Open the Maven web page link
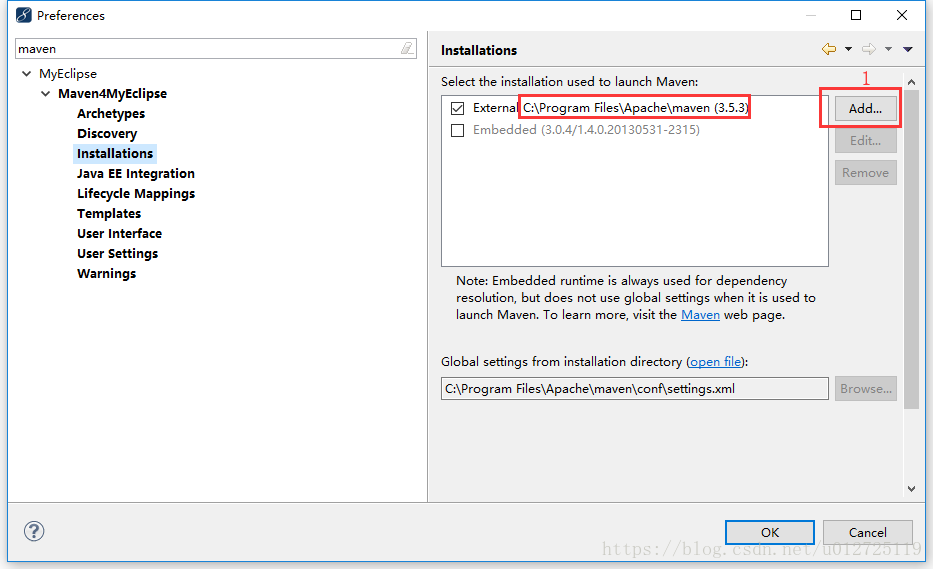933x569 pixels. (x=700, y=315)
